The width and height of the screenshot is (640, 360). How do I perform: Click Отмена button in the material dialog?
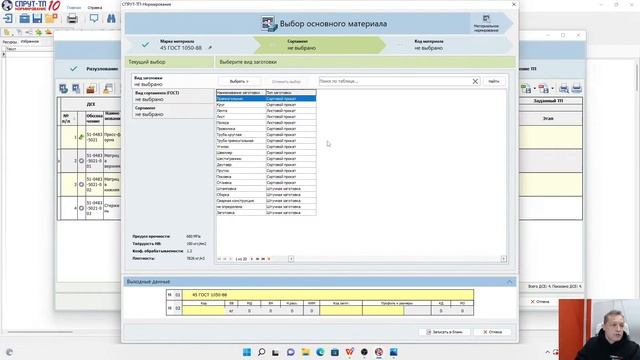tap(492, 332)
